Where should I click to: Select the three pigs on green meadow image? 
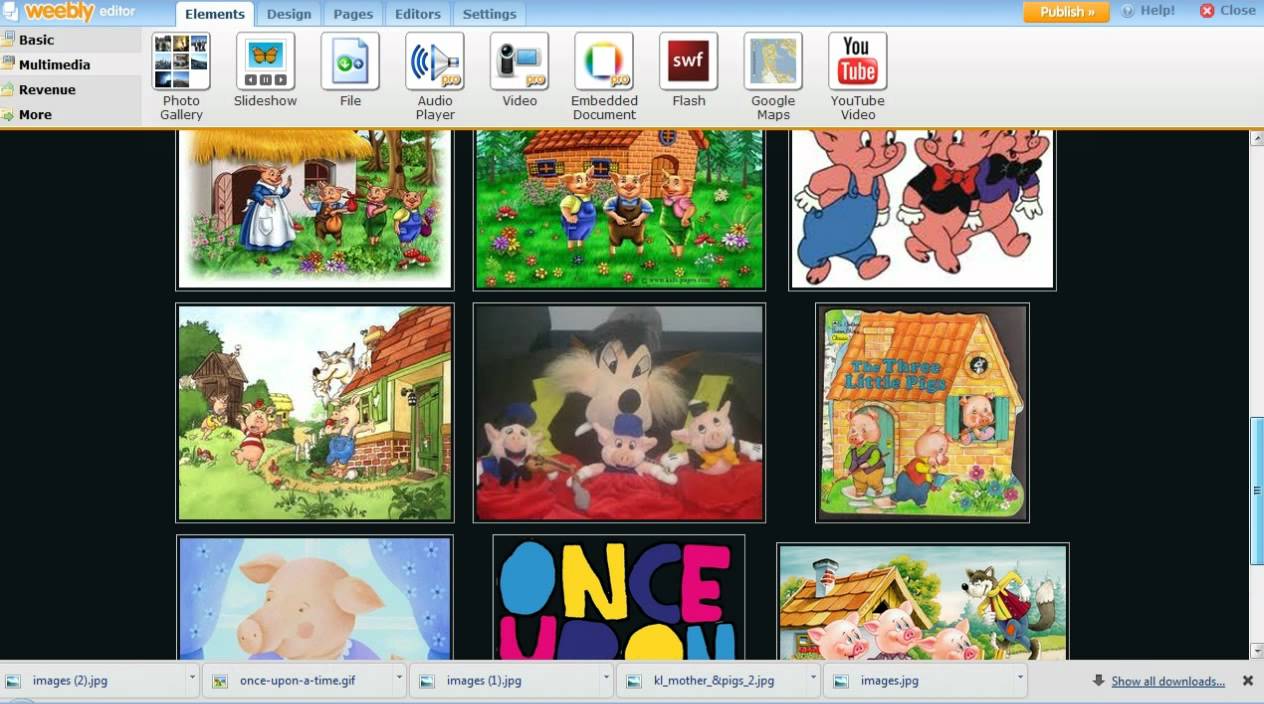pos(619,208)
